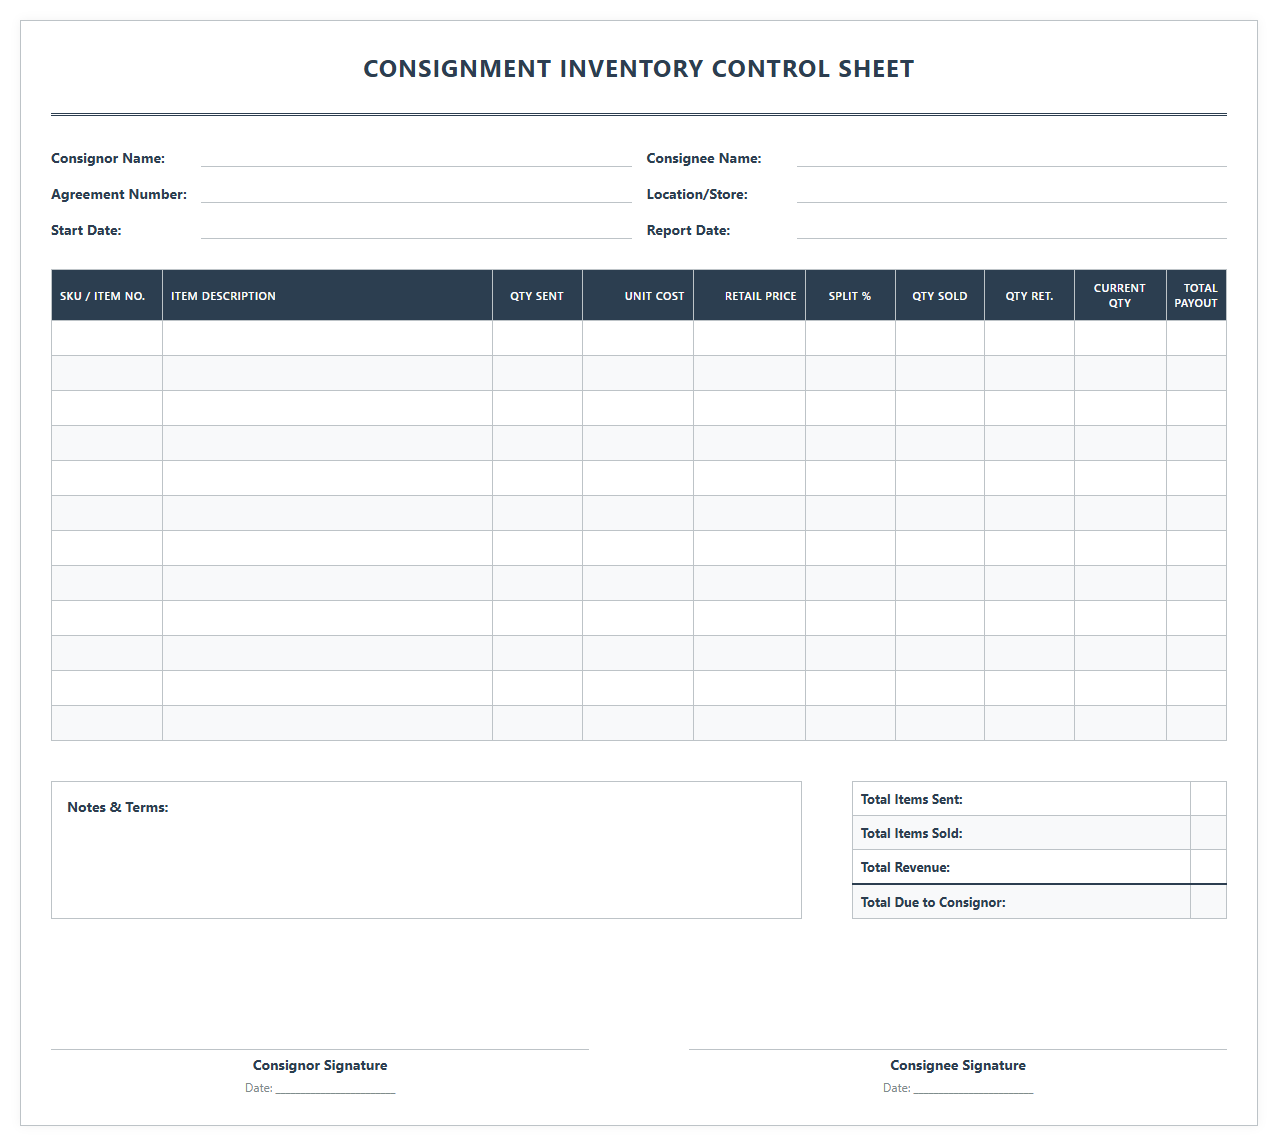Image resolution: width=1278 pixels, height=1146 pixels.
Task: Click the Consignee Signature line
Action: point(958,1049)
